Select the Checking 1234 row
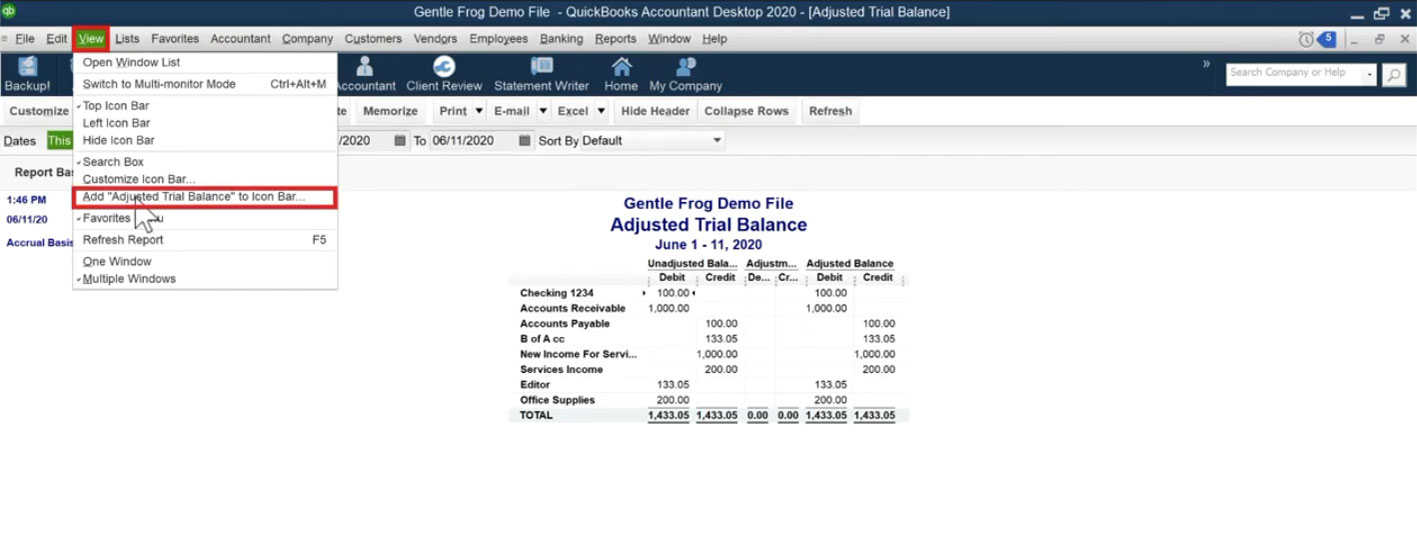The width and height of the screenshot is (1417, 558). [708, 293]
